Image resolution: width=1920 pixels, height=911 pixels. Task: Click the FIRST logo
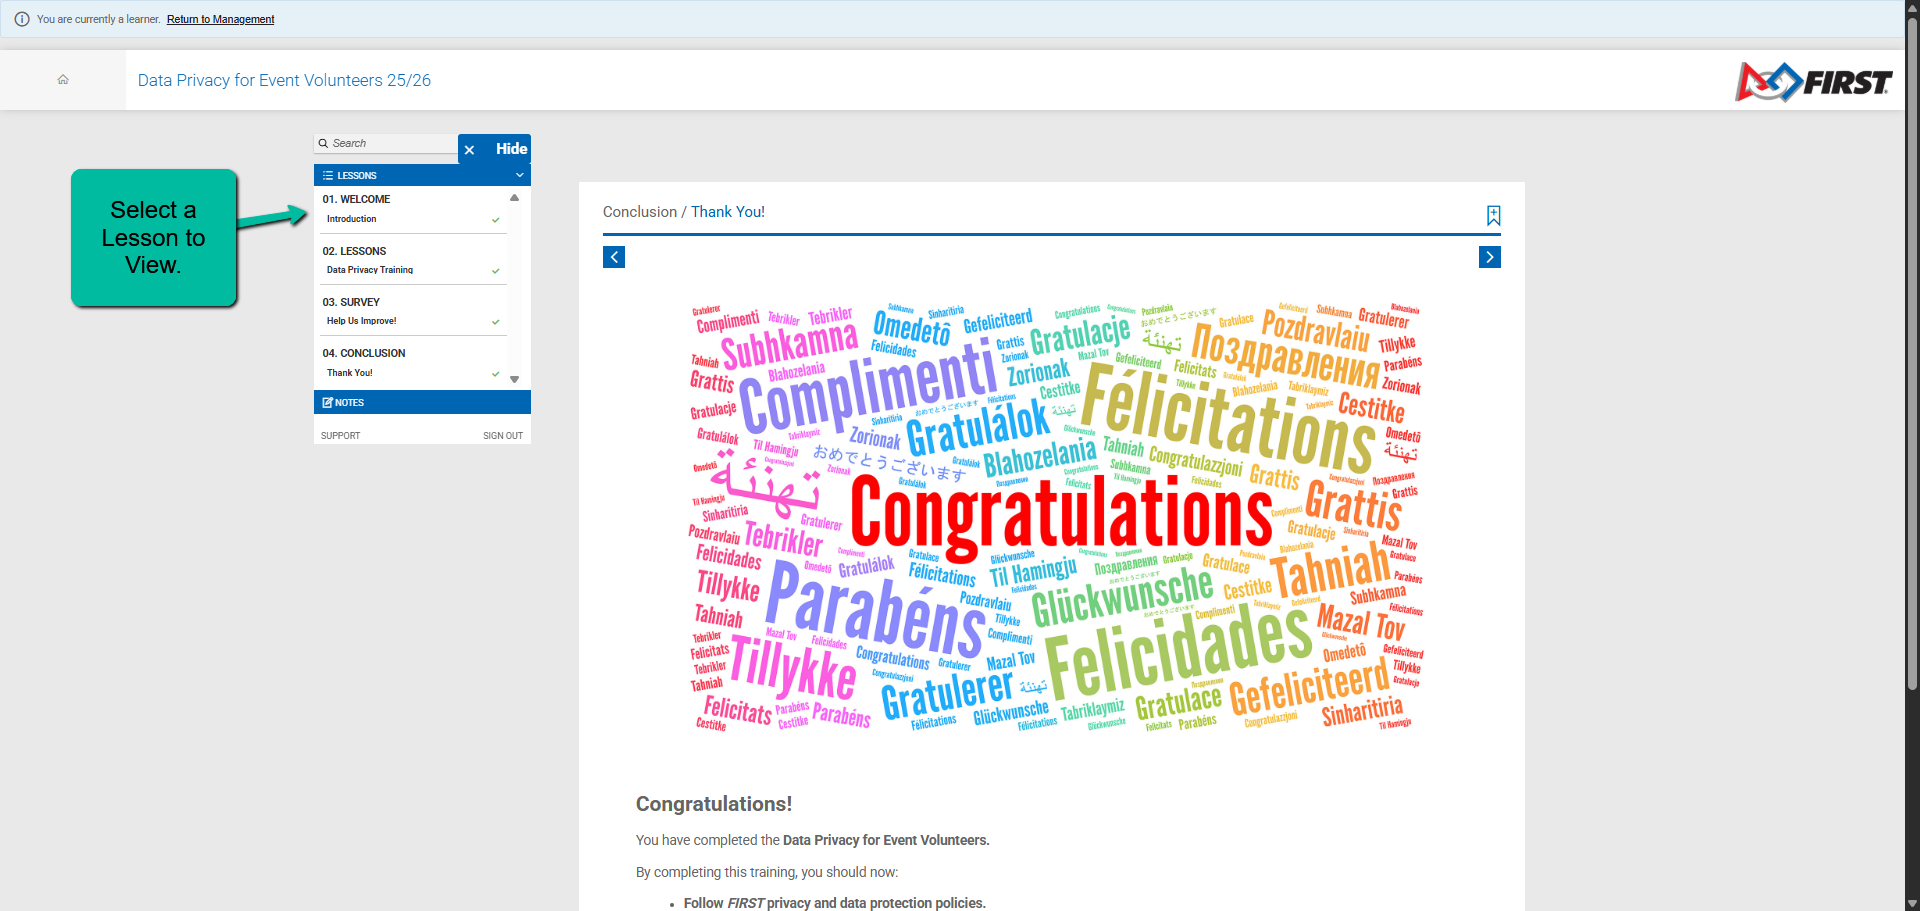(1813, 82)
